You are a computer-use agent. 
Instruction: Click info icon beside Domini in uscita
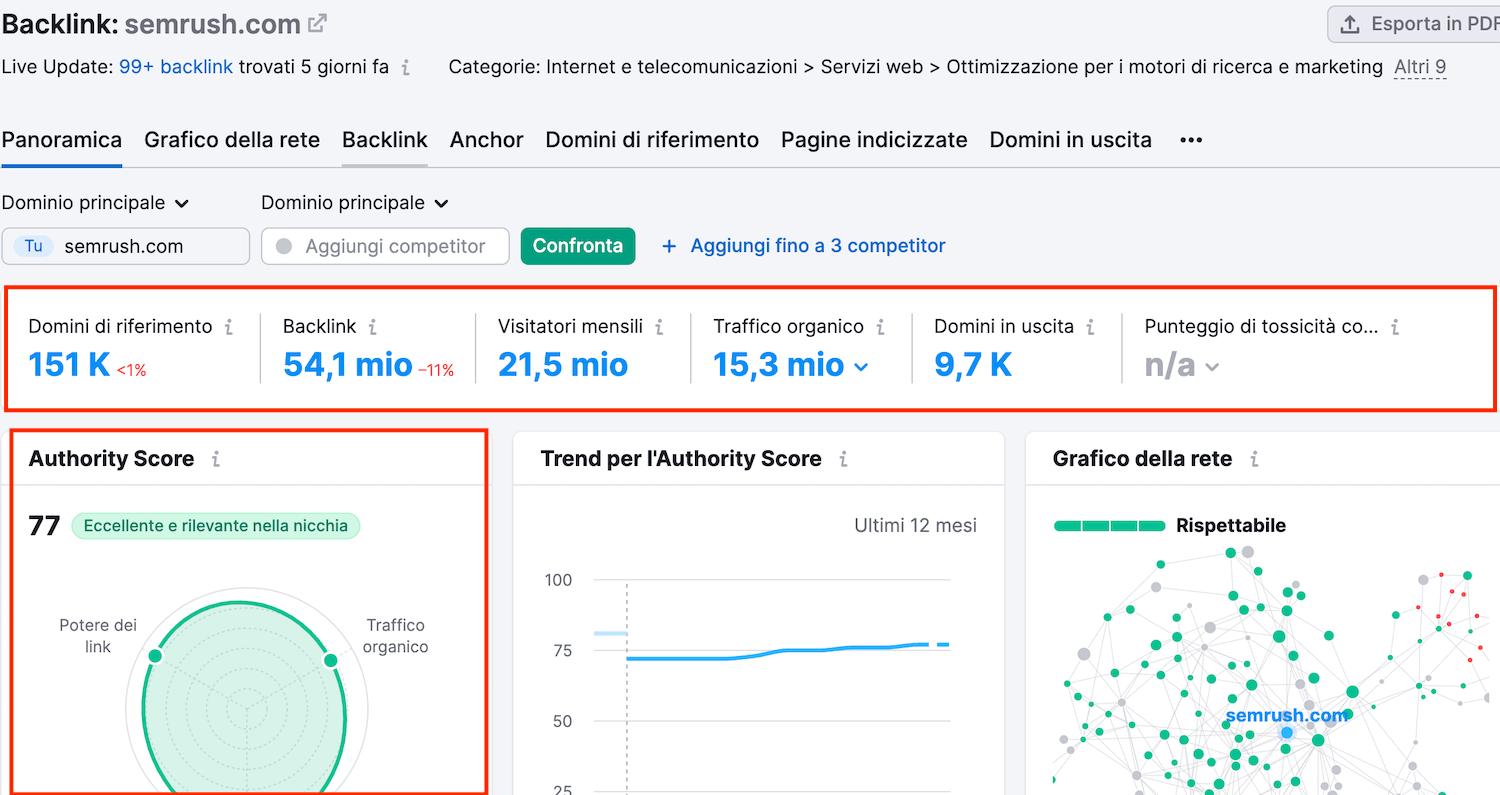pyautogui.click(x=1090, y=326)
